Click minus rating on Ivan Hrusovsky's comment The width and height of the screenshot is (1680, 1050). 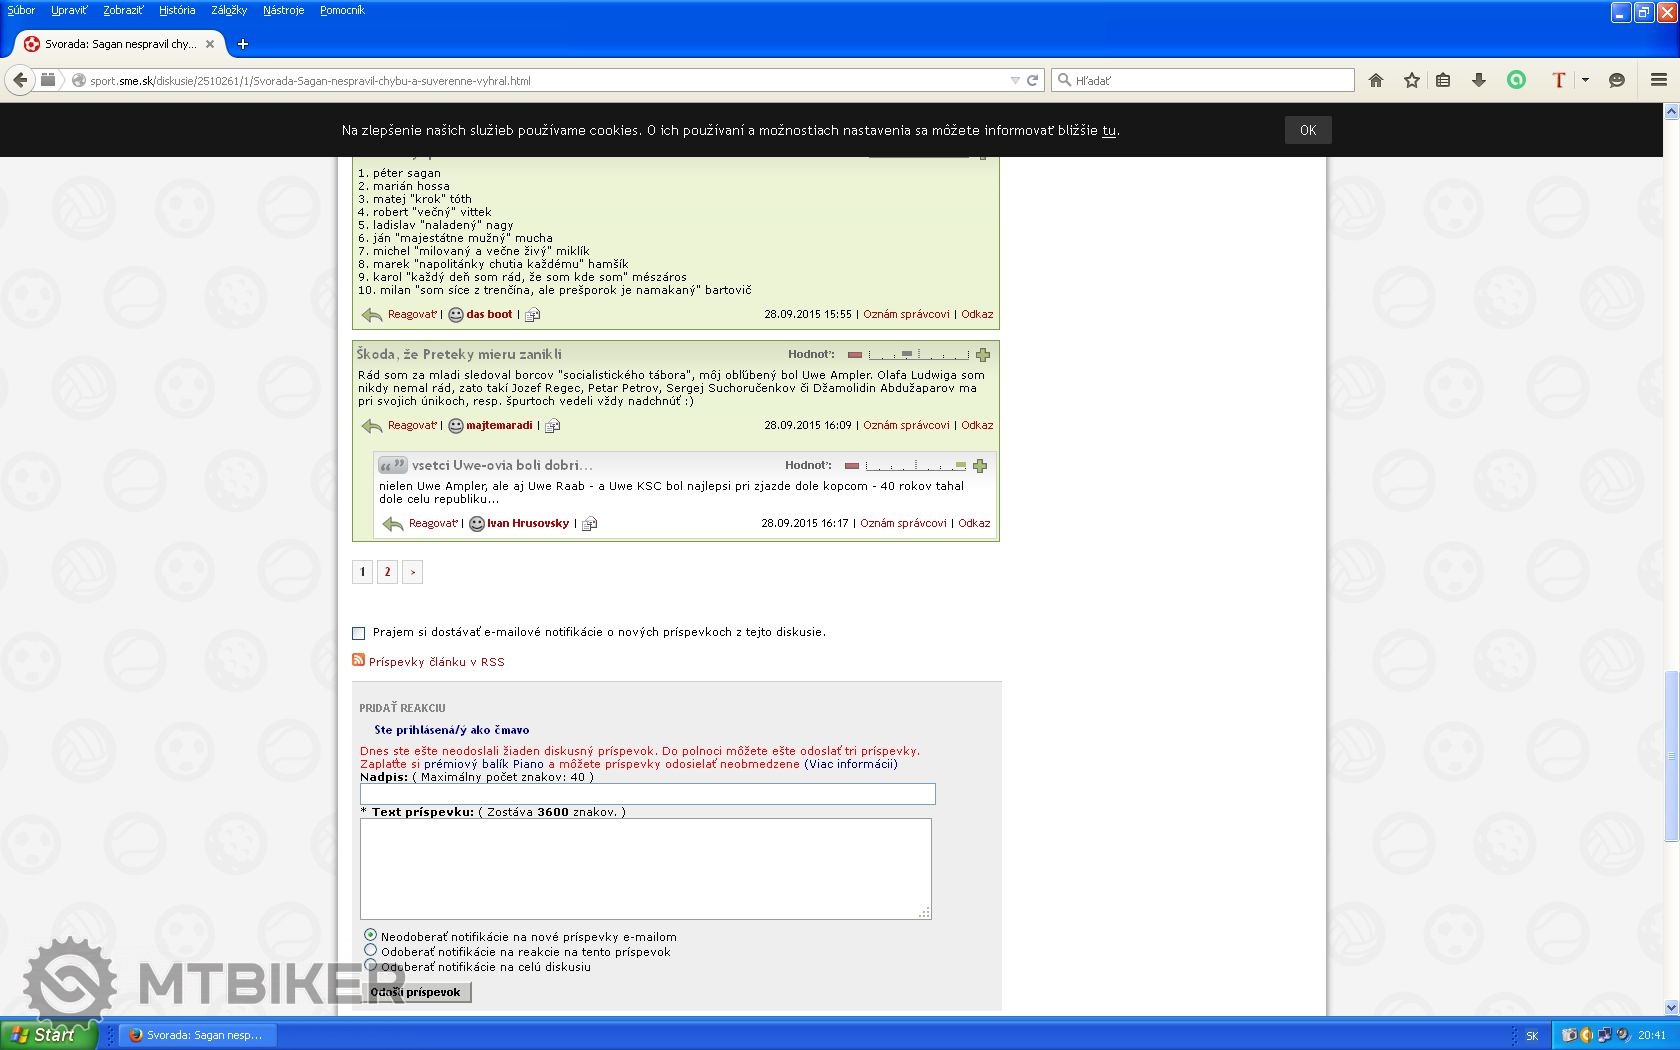(x=852, y=466)
